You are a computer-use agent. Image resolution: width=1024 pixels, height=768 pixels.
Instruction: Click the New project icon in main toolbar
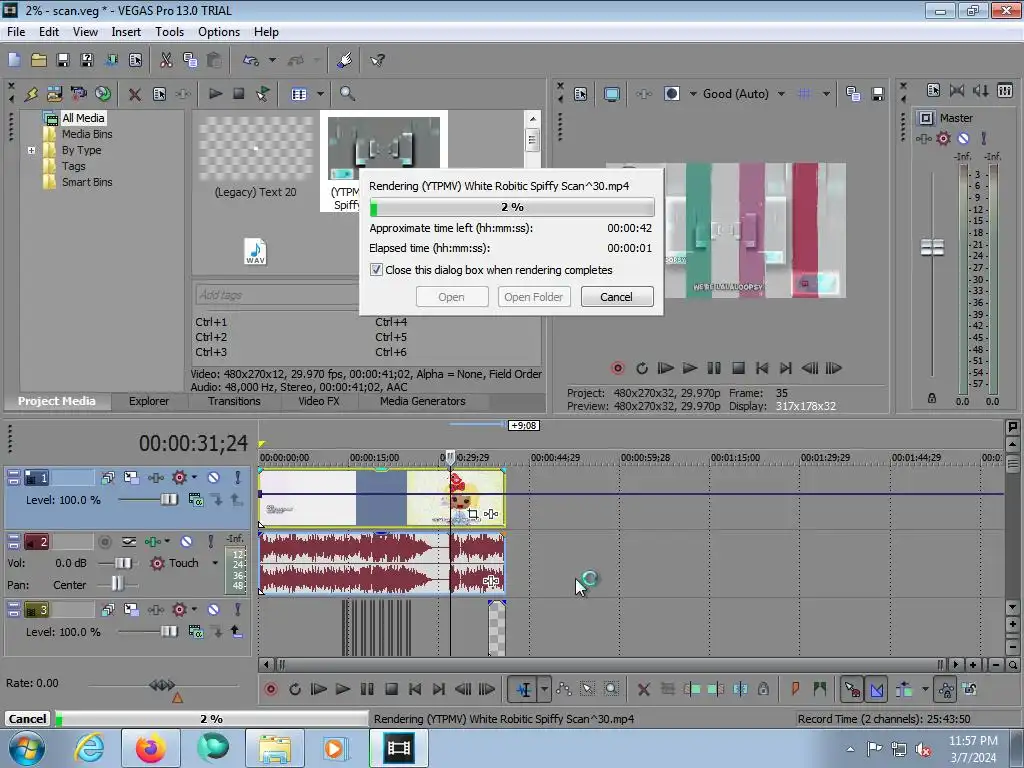14,60
